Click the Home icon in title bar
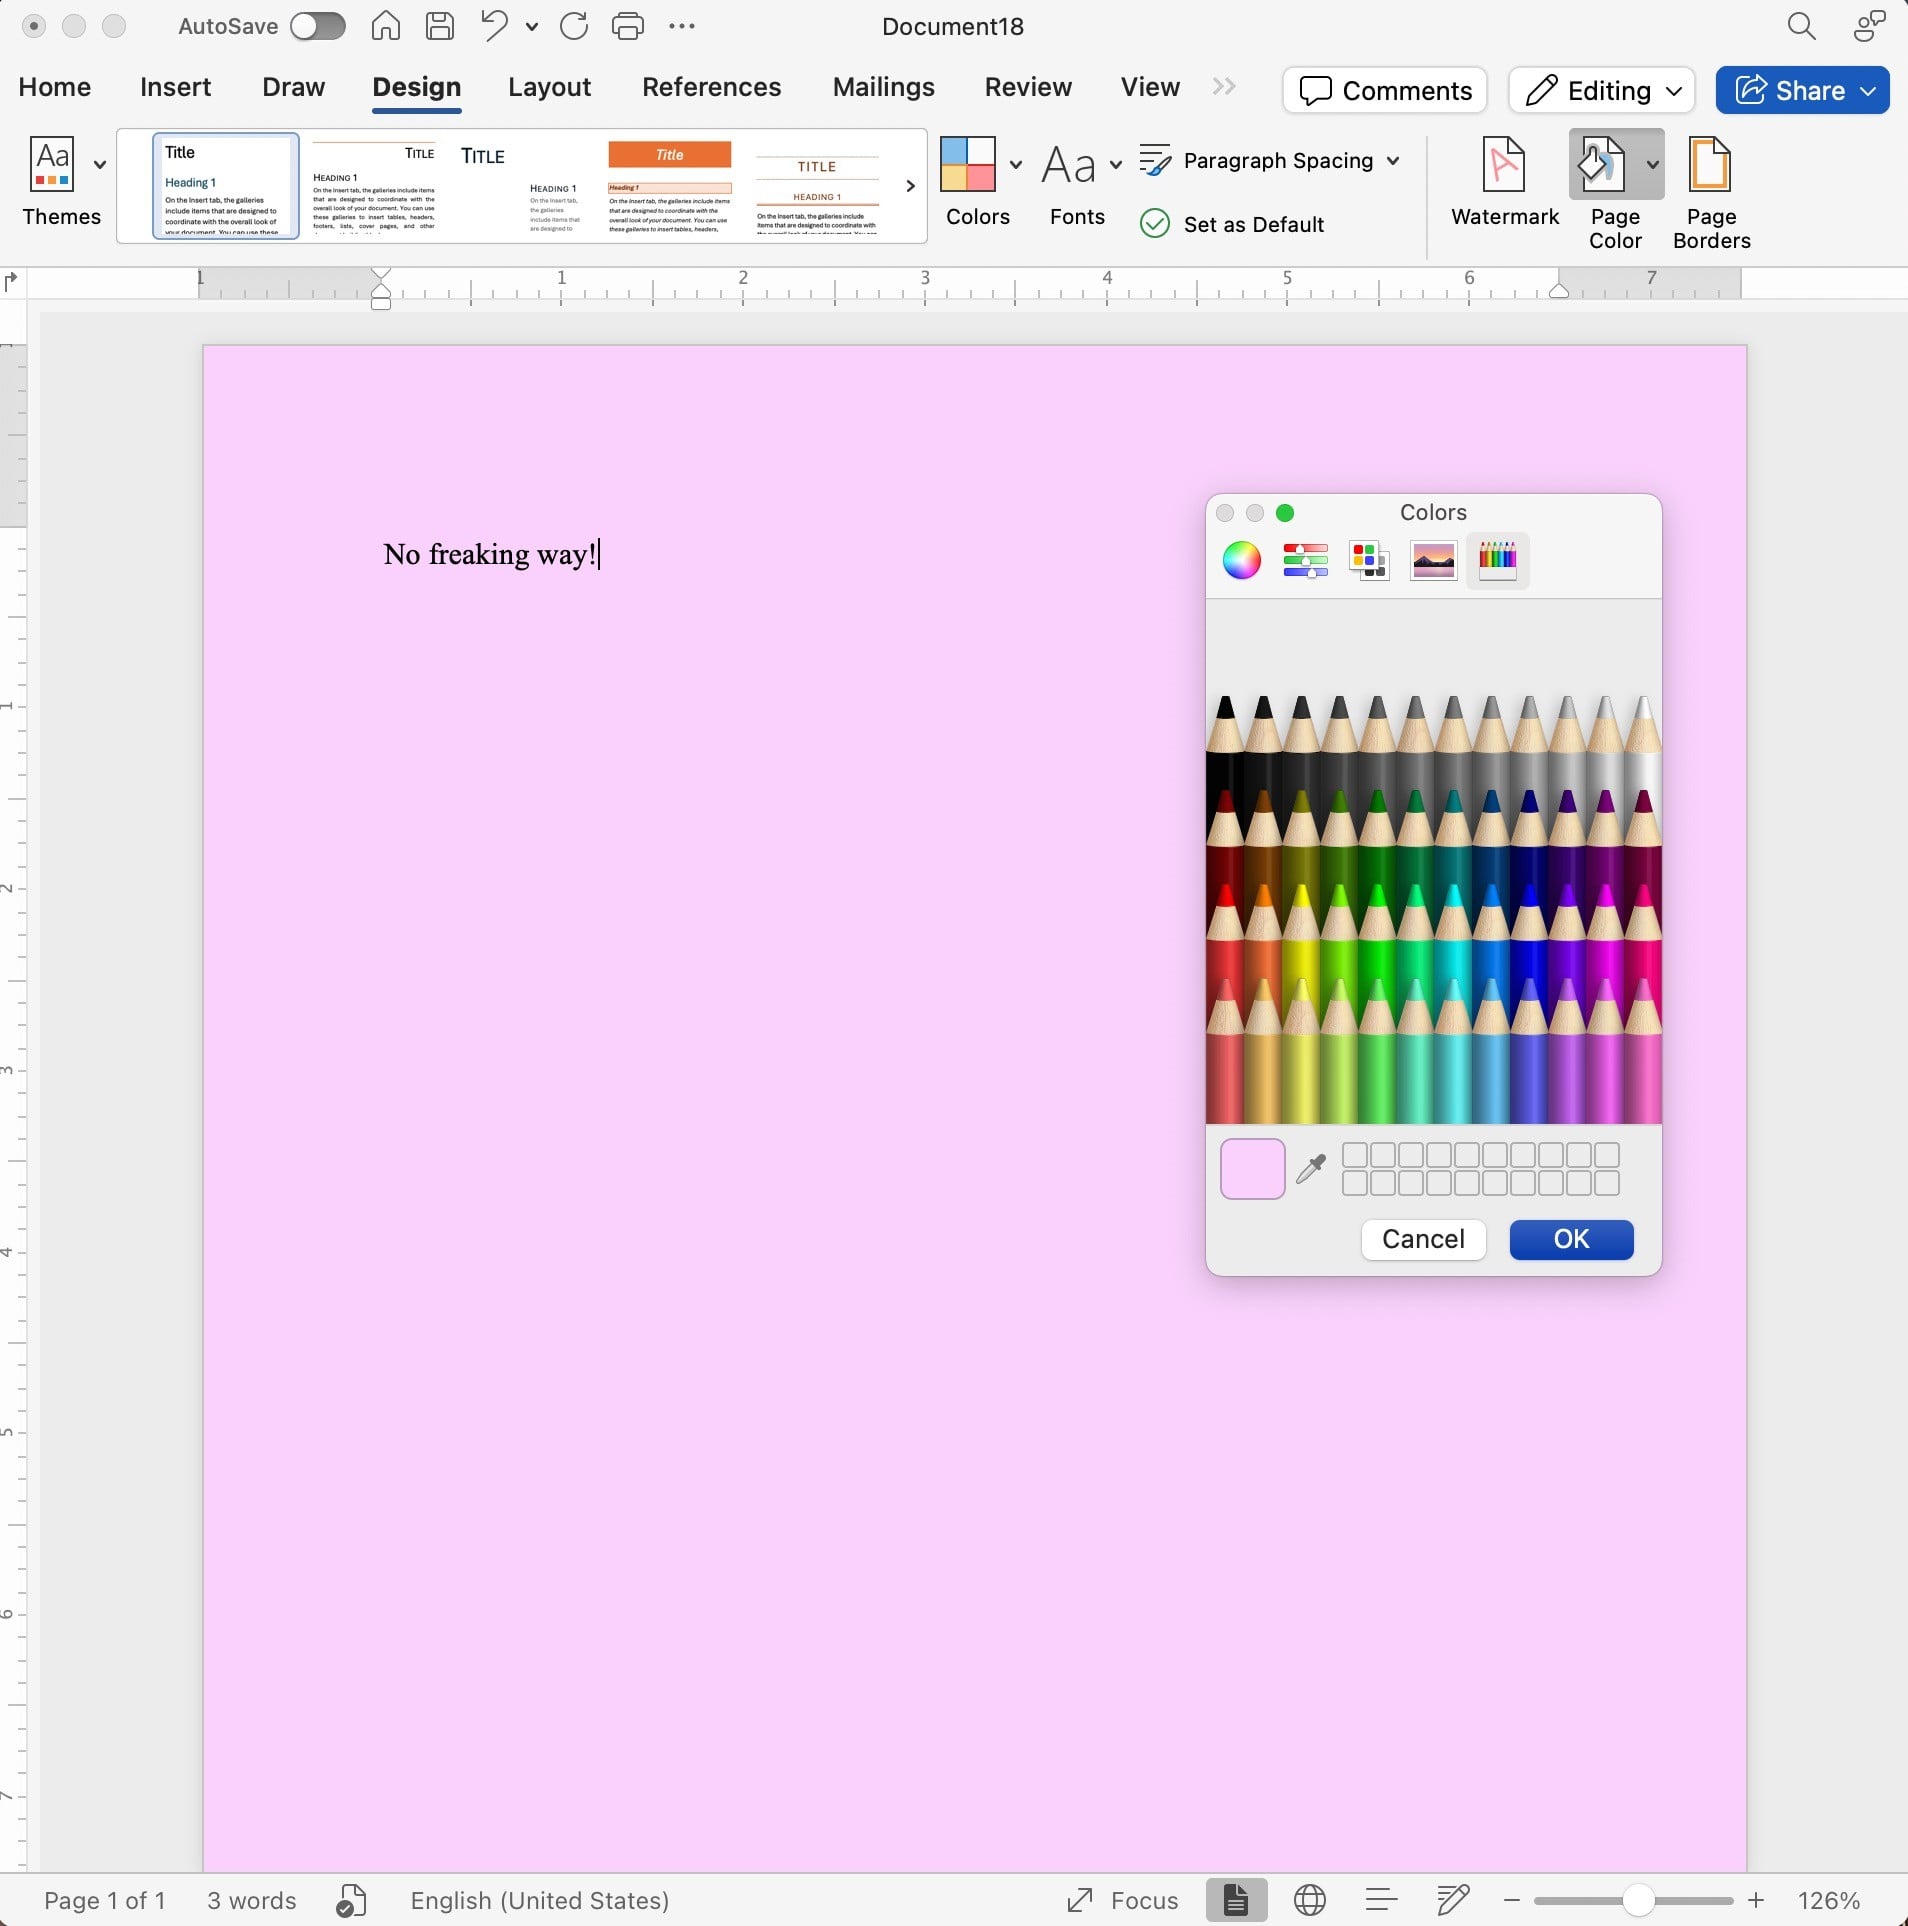Screen dimensions: 1908x1926 point(386,26)
